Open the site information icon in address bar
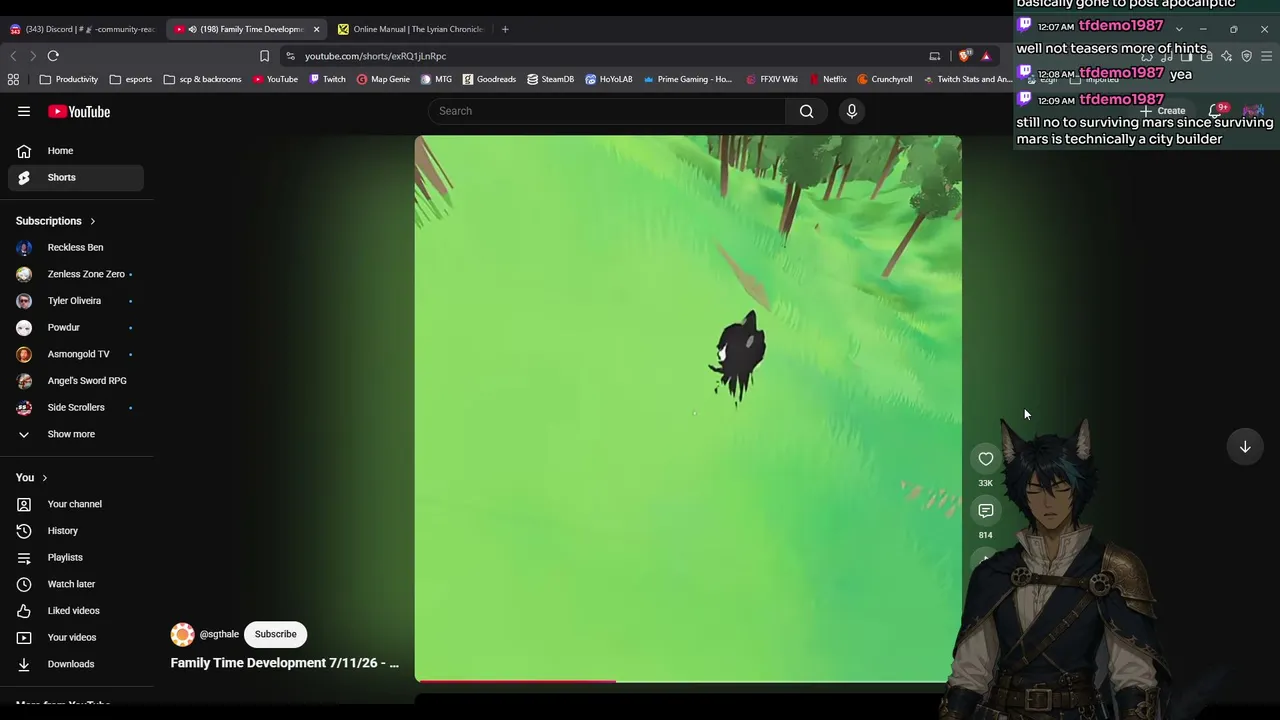The width and height of the screenshot is (1280, 720). (290, 56)
